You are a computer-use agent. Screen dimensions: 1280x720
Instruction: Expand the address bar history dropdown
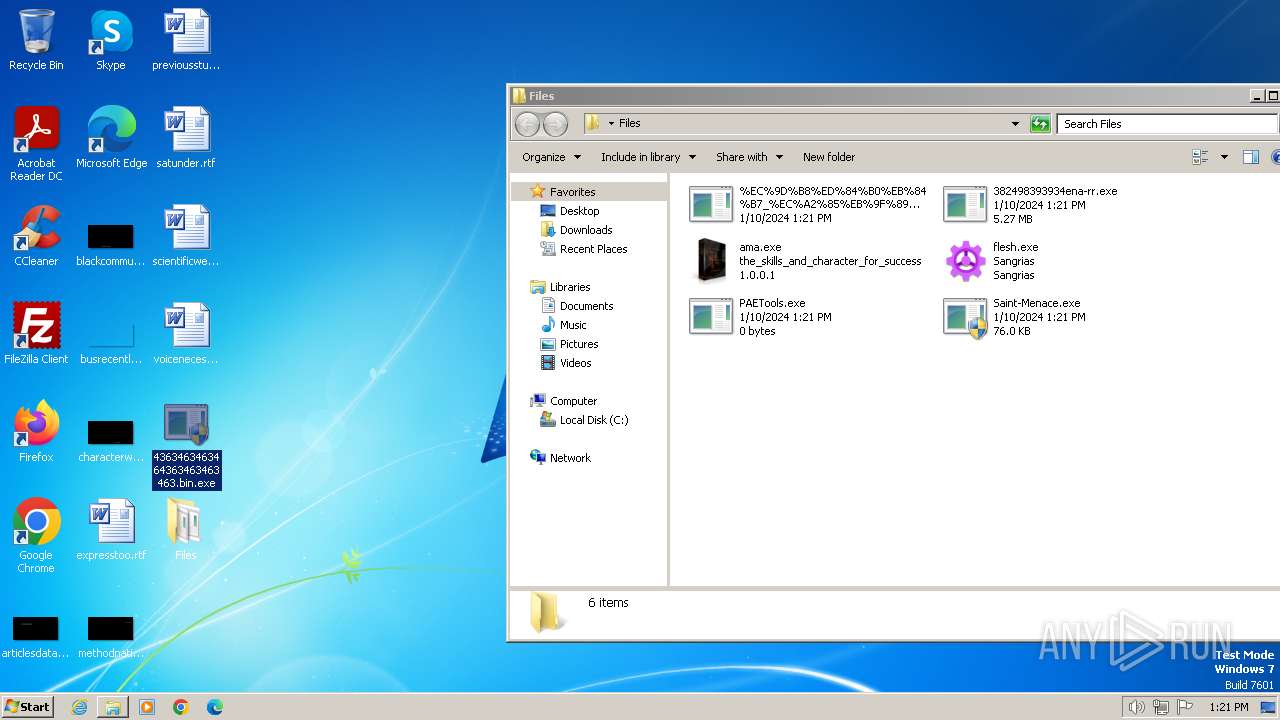click(x=1015, y=124)
